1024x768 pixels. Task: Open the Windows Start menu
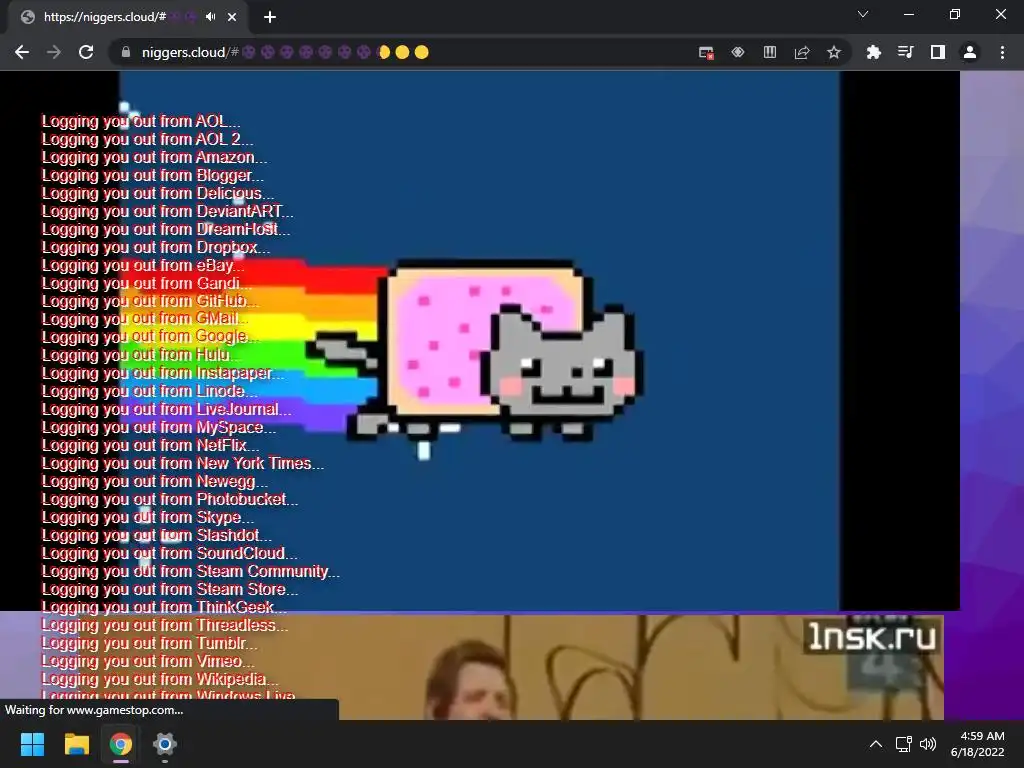32,744
